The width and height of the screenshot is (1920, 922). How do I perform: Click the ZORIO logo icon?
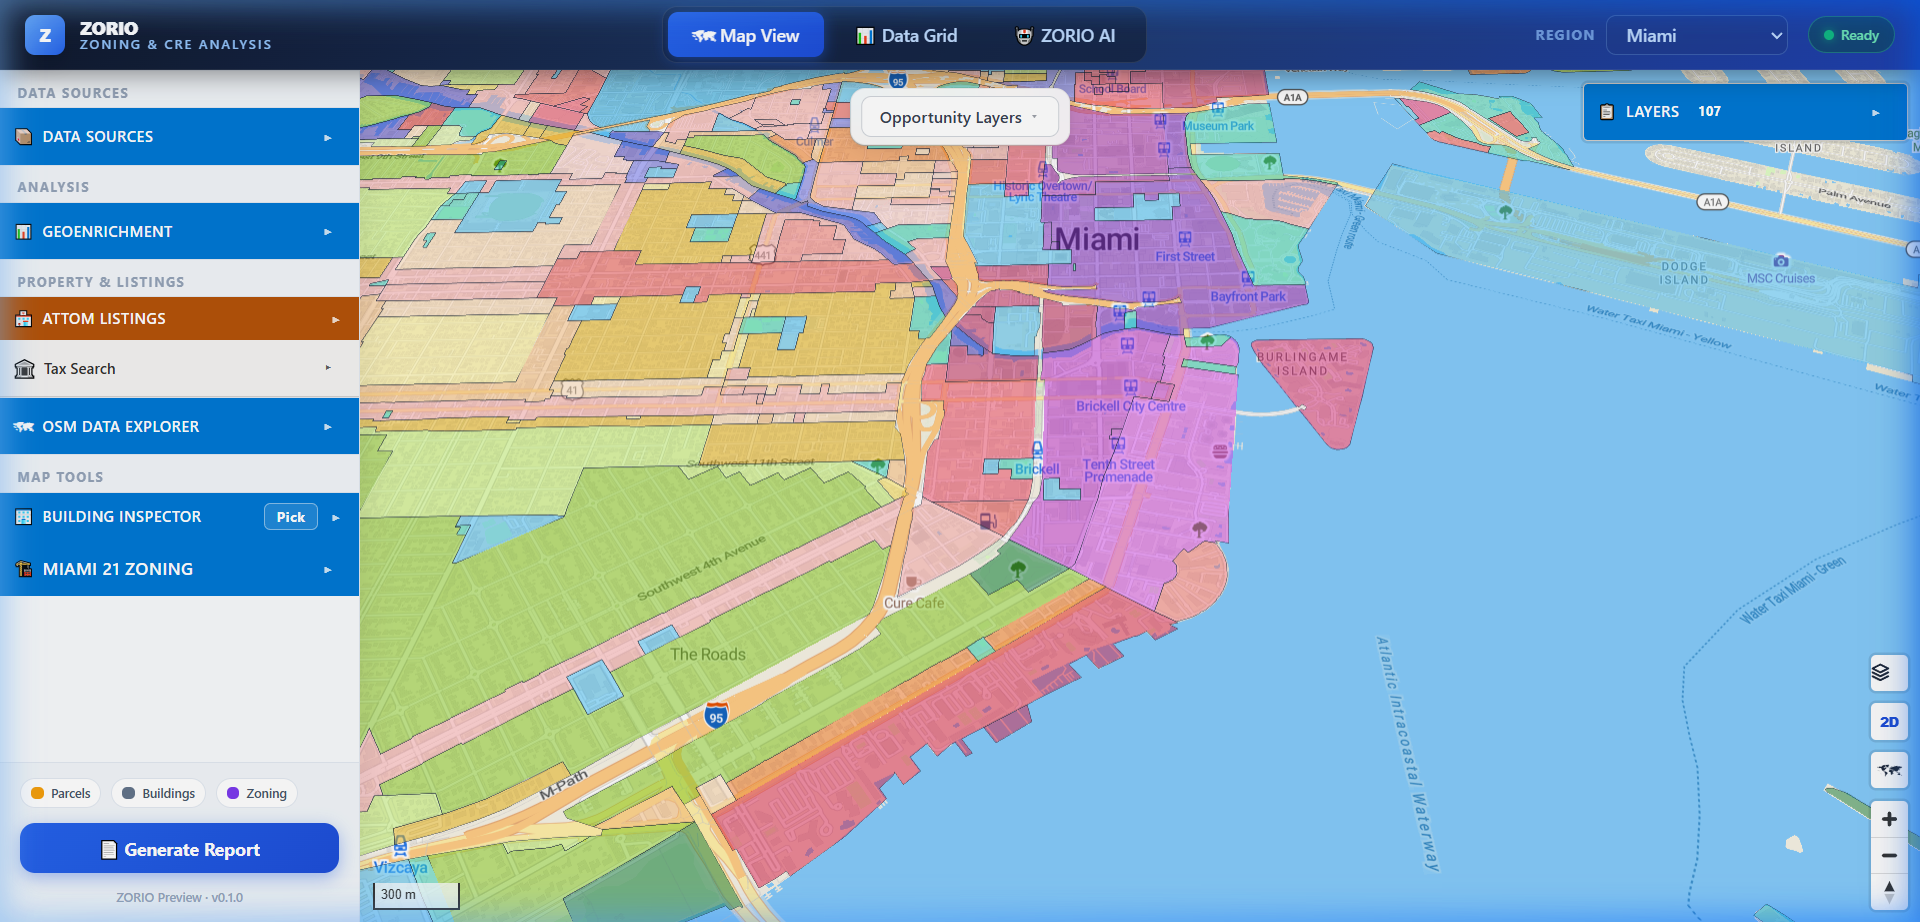click(x=45, y=35)
